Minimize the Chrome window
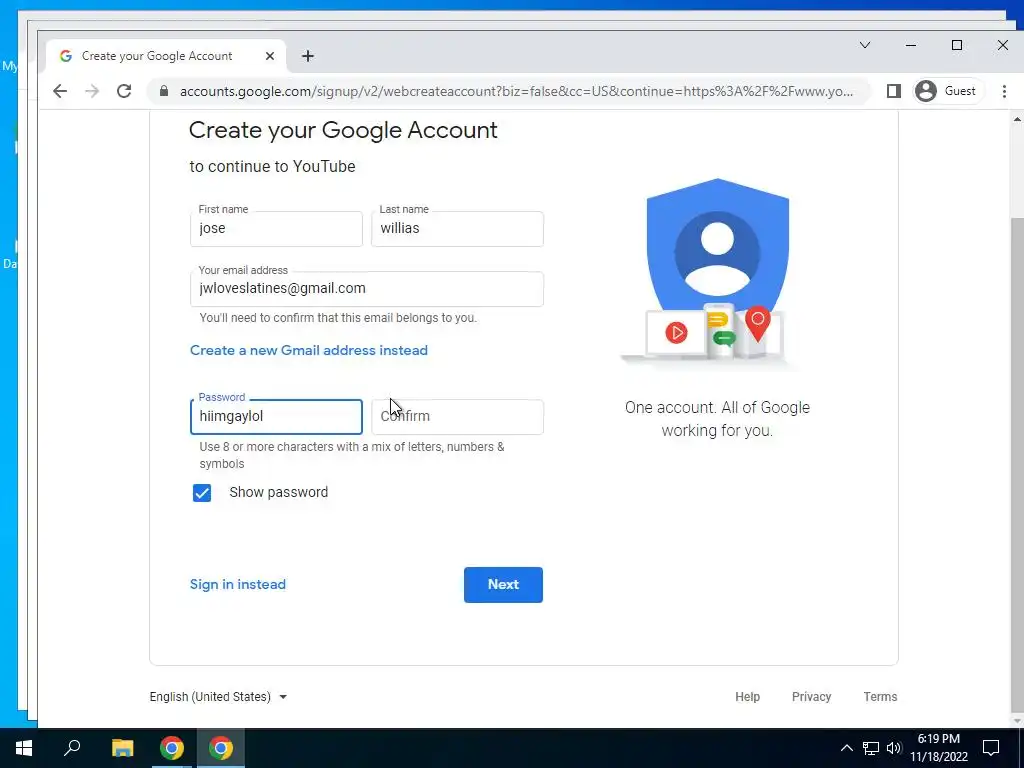This screenshot has height=768, width=1024. (x=911, y=45)
